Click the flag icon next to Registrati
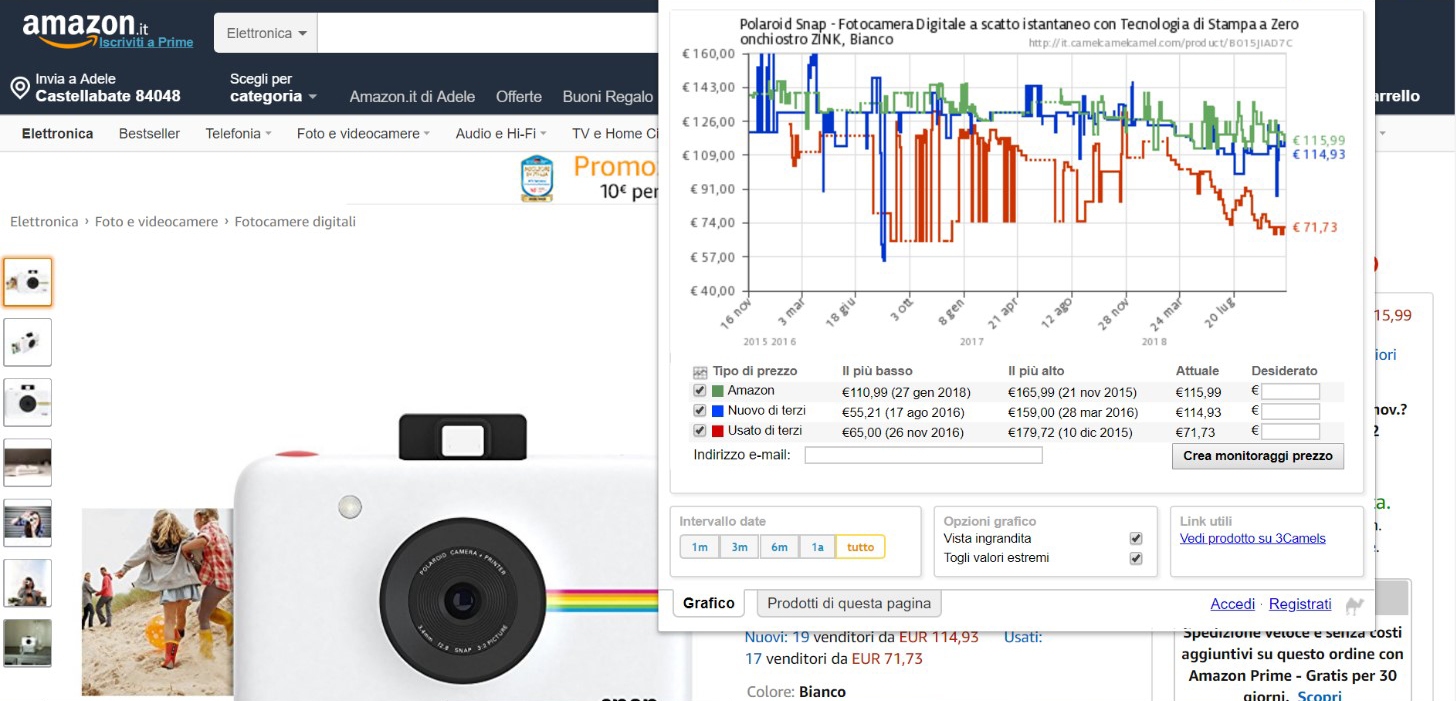This screenshot has height=701, width=1456. click(1355, 604)
